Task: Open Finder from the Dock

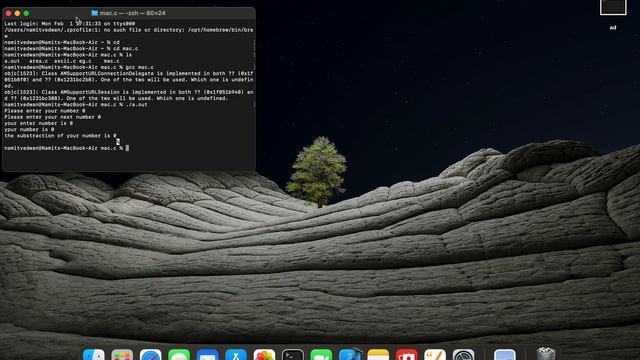Action: [93, 355]
